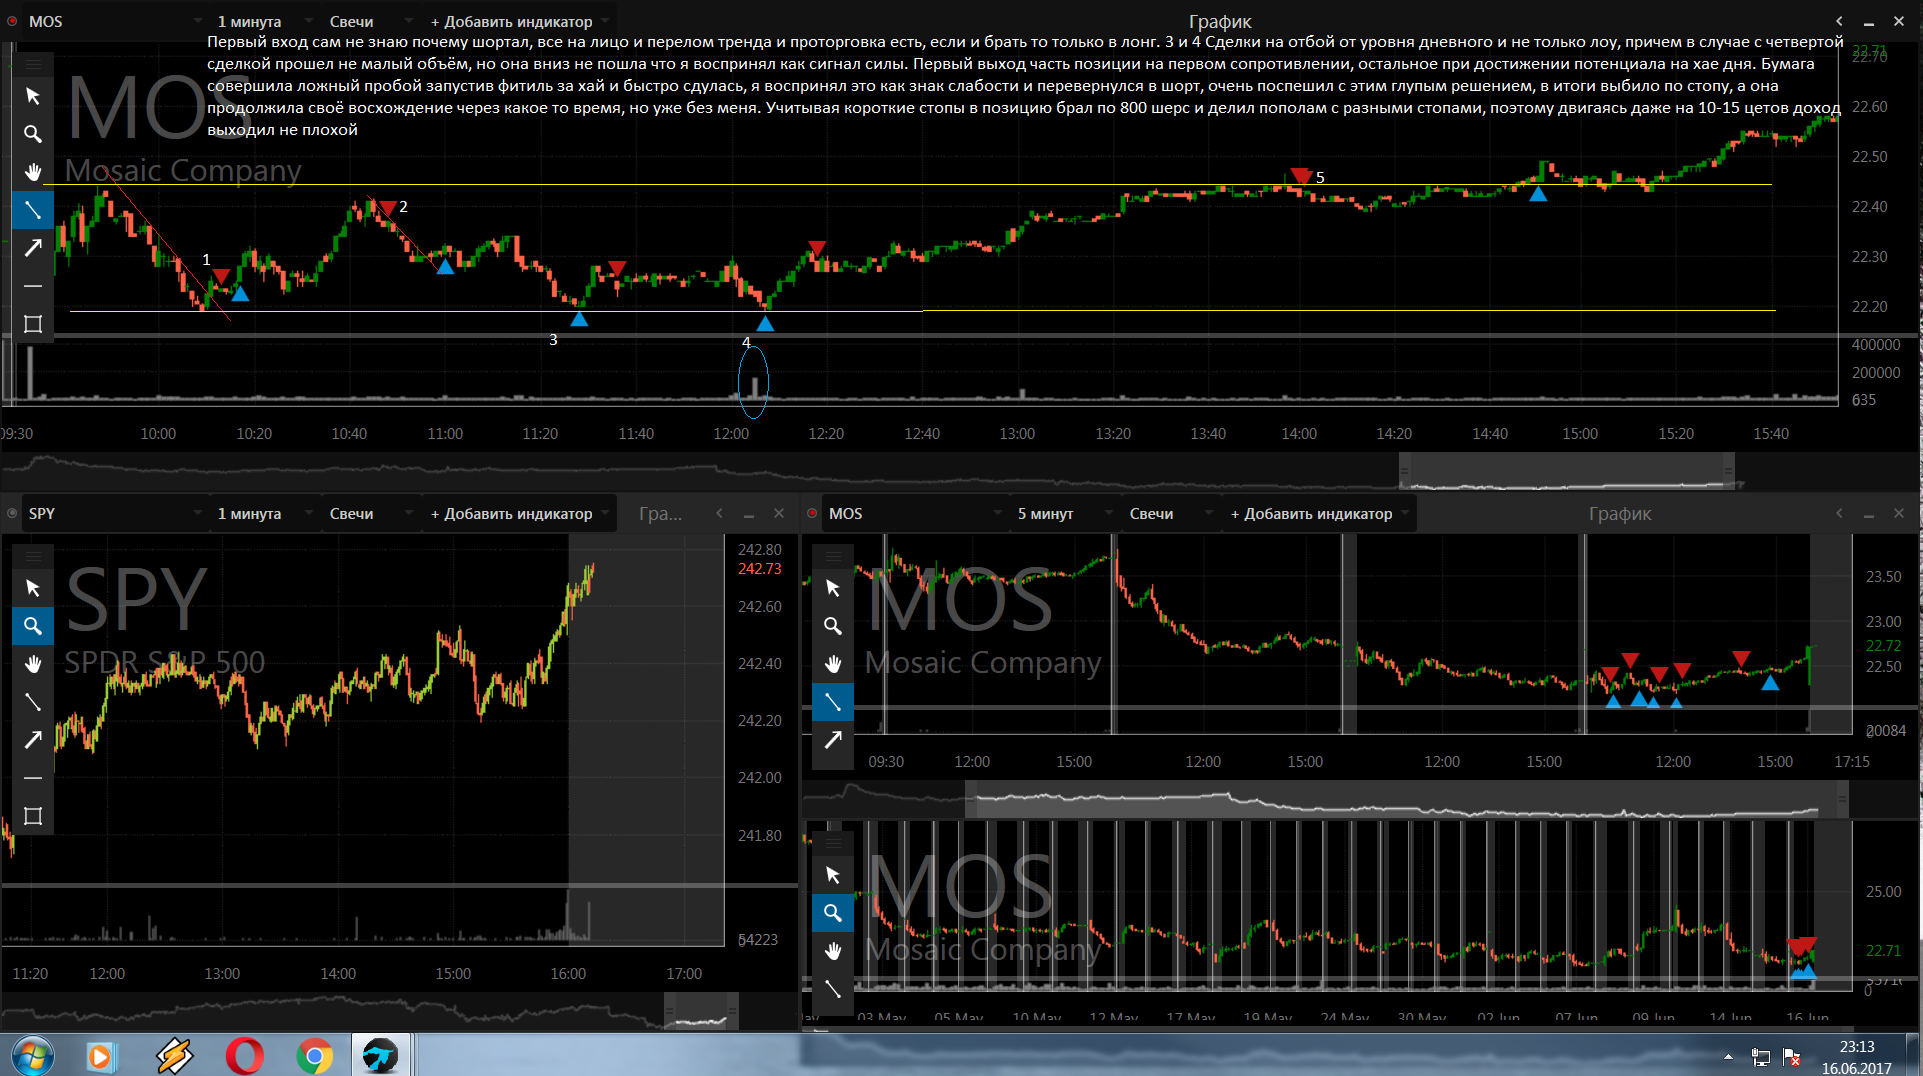The height and width of the screenshot is (1076, 1923).
Task: Open the '1 минута' timeframe dropdown in top chart
Action: (308, 21)
